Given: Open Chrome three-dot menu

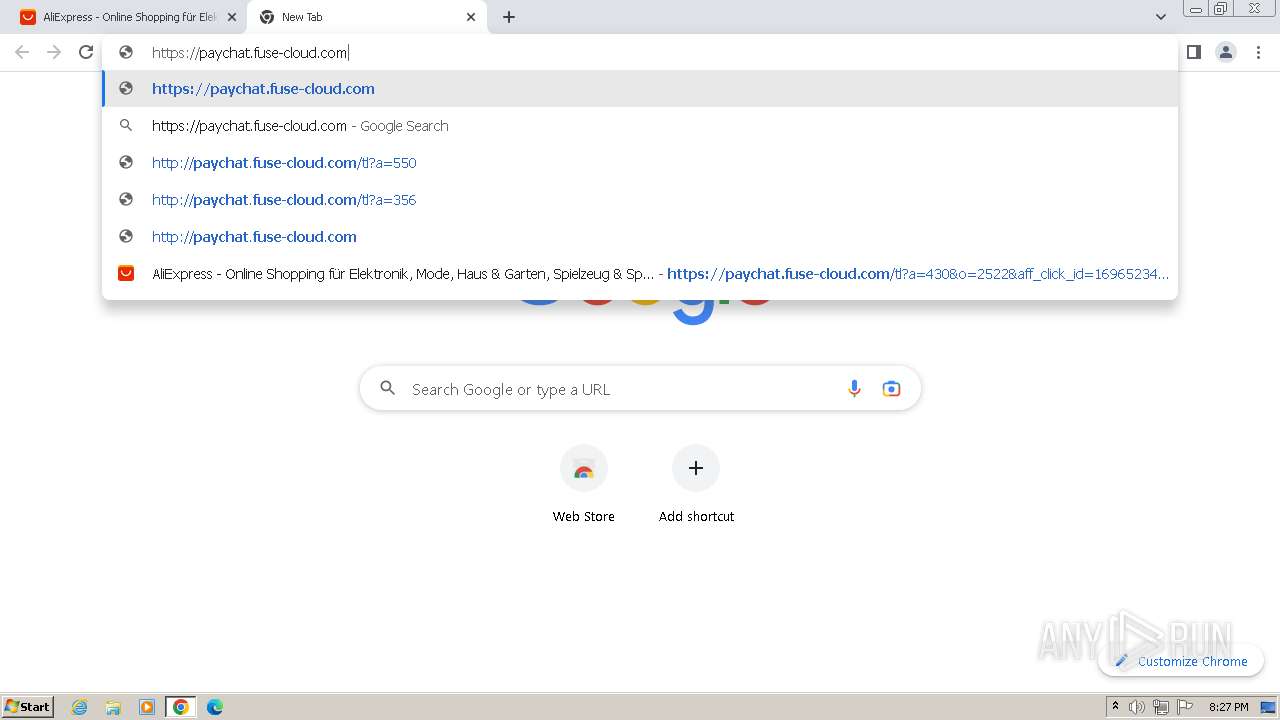Looking at the screenshot, I should [1258, 52].
